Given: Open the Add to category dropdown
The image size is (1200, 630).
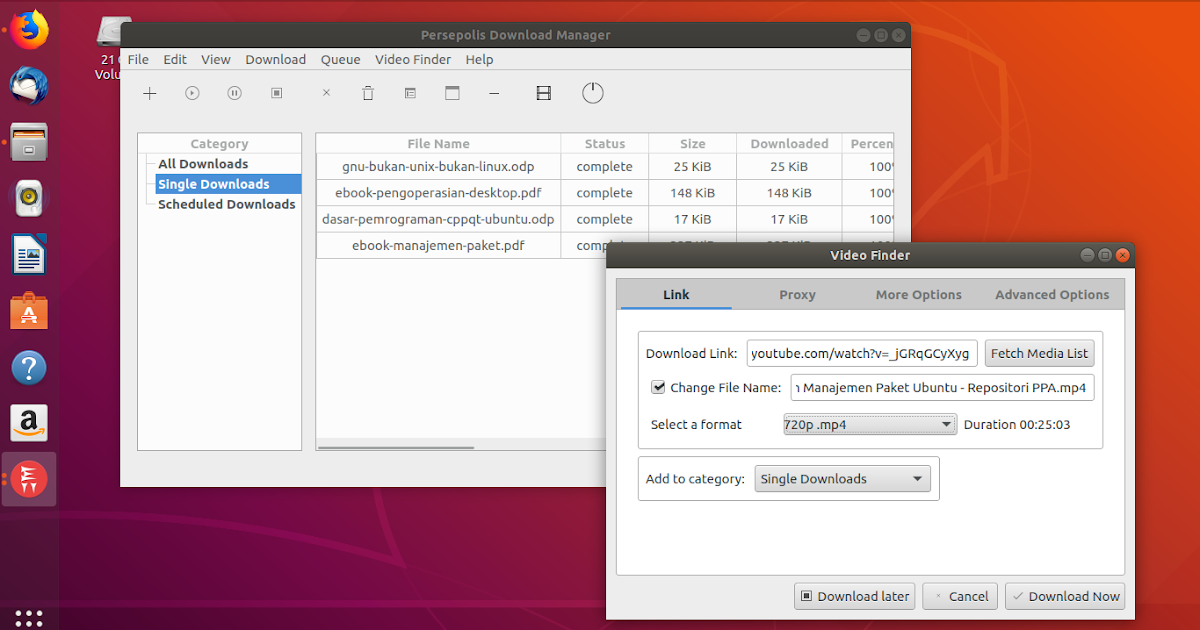Looking at the screenshot, I should pos(841,478).
